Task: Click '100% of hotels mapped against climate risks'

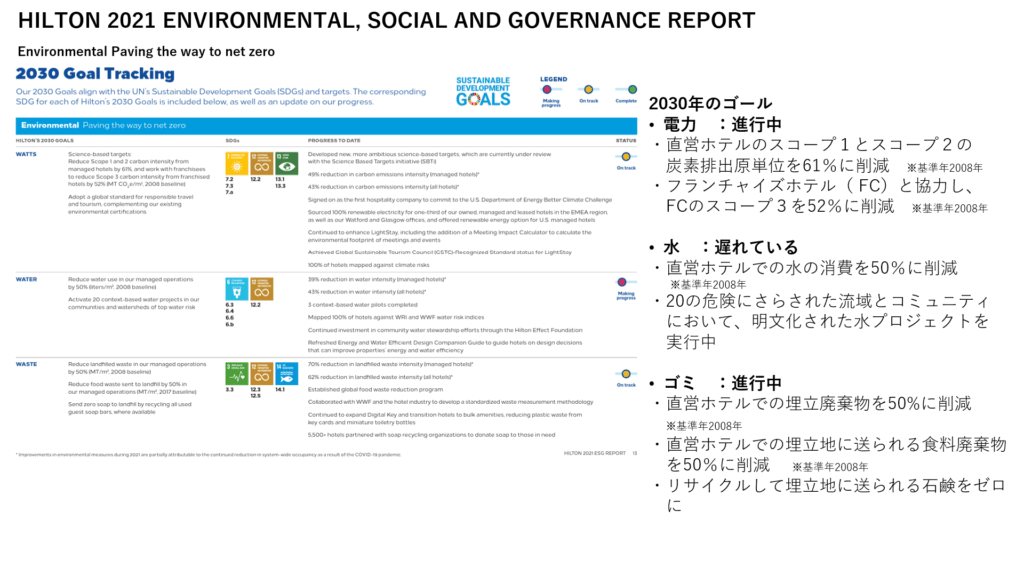Action: pos(368,265)
